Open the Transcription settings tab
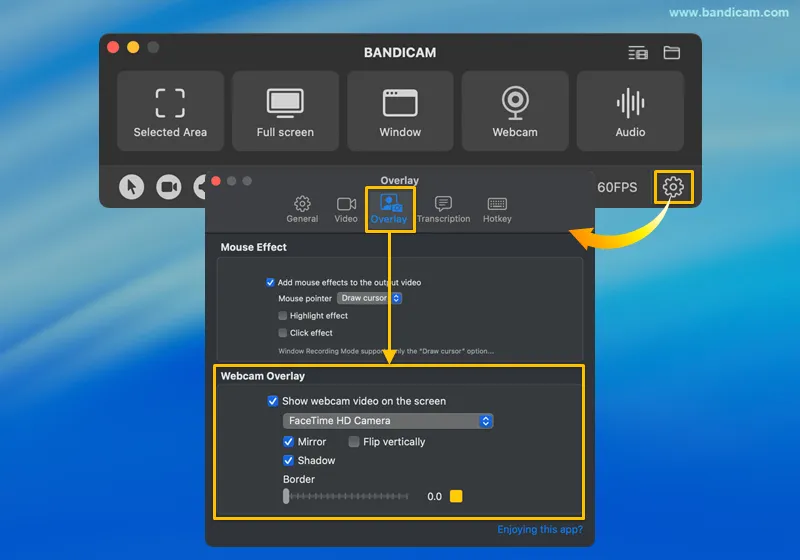This screenshot has width=800, height=560. point(443,210)
